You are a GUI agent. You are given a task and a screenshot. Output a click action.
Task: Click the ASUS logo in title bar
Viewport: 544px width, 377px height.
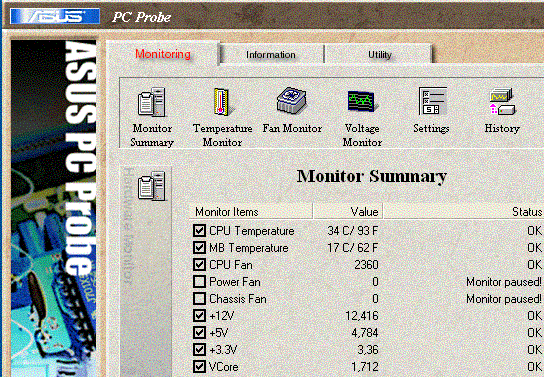(55, 16)
